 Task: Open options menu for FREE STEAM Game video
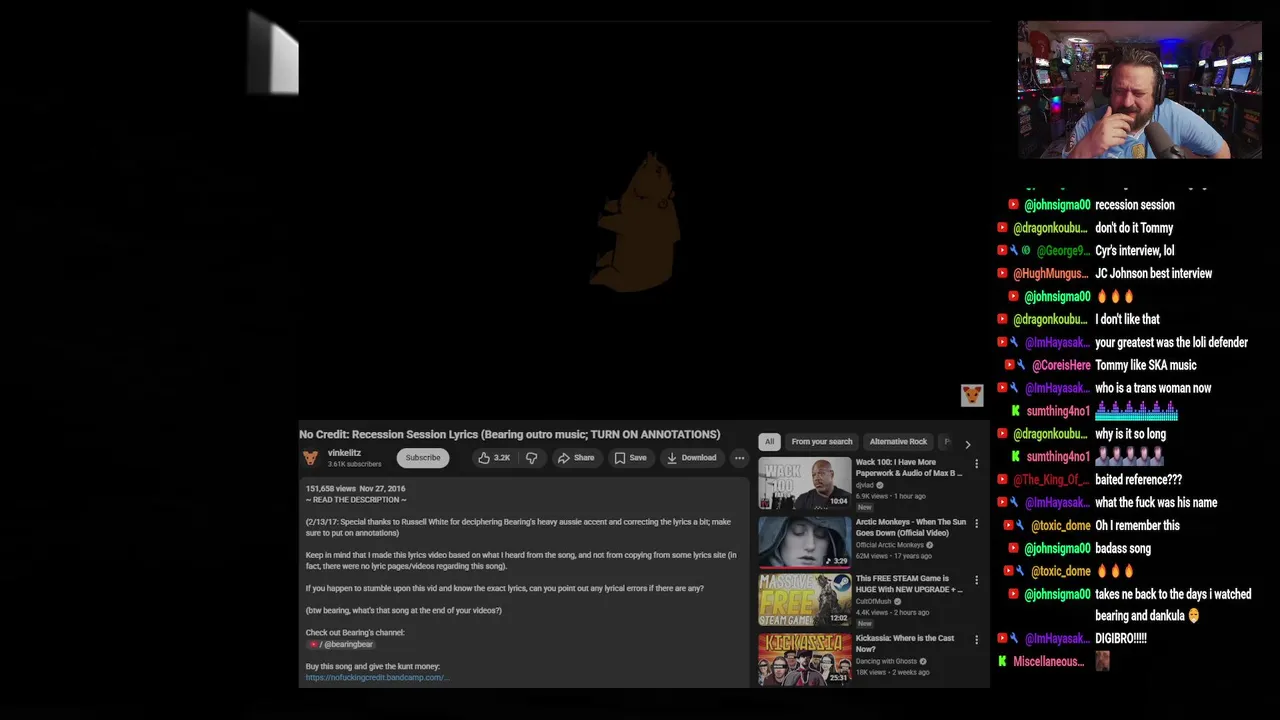click(x=976, y=581)
